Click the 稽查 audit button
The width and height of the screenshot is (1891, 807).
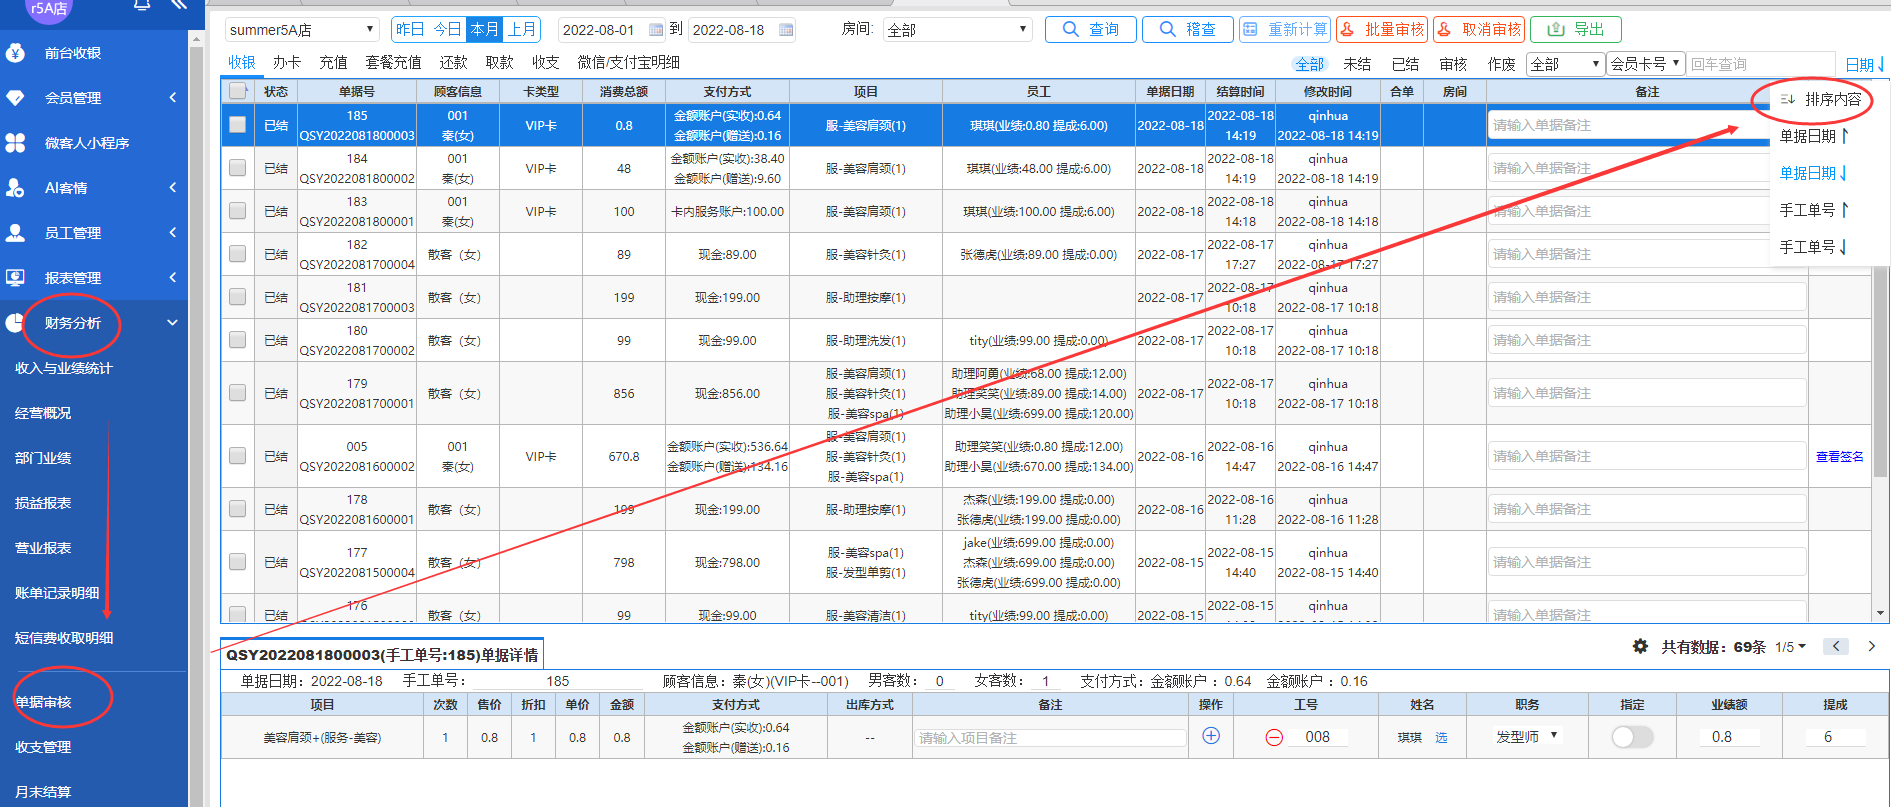1188,29
